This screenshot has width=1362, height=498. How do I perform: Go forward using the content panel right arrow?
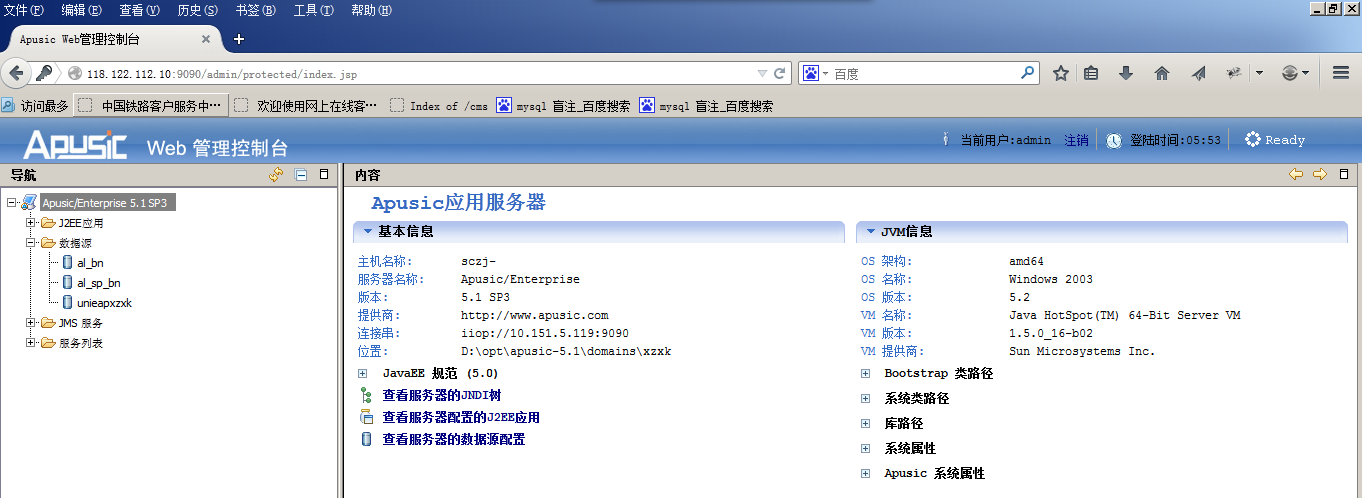(x=1320, y=174)
